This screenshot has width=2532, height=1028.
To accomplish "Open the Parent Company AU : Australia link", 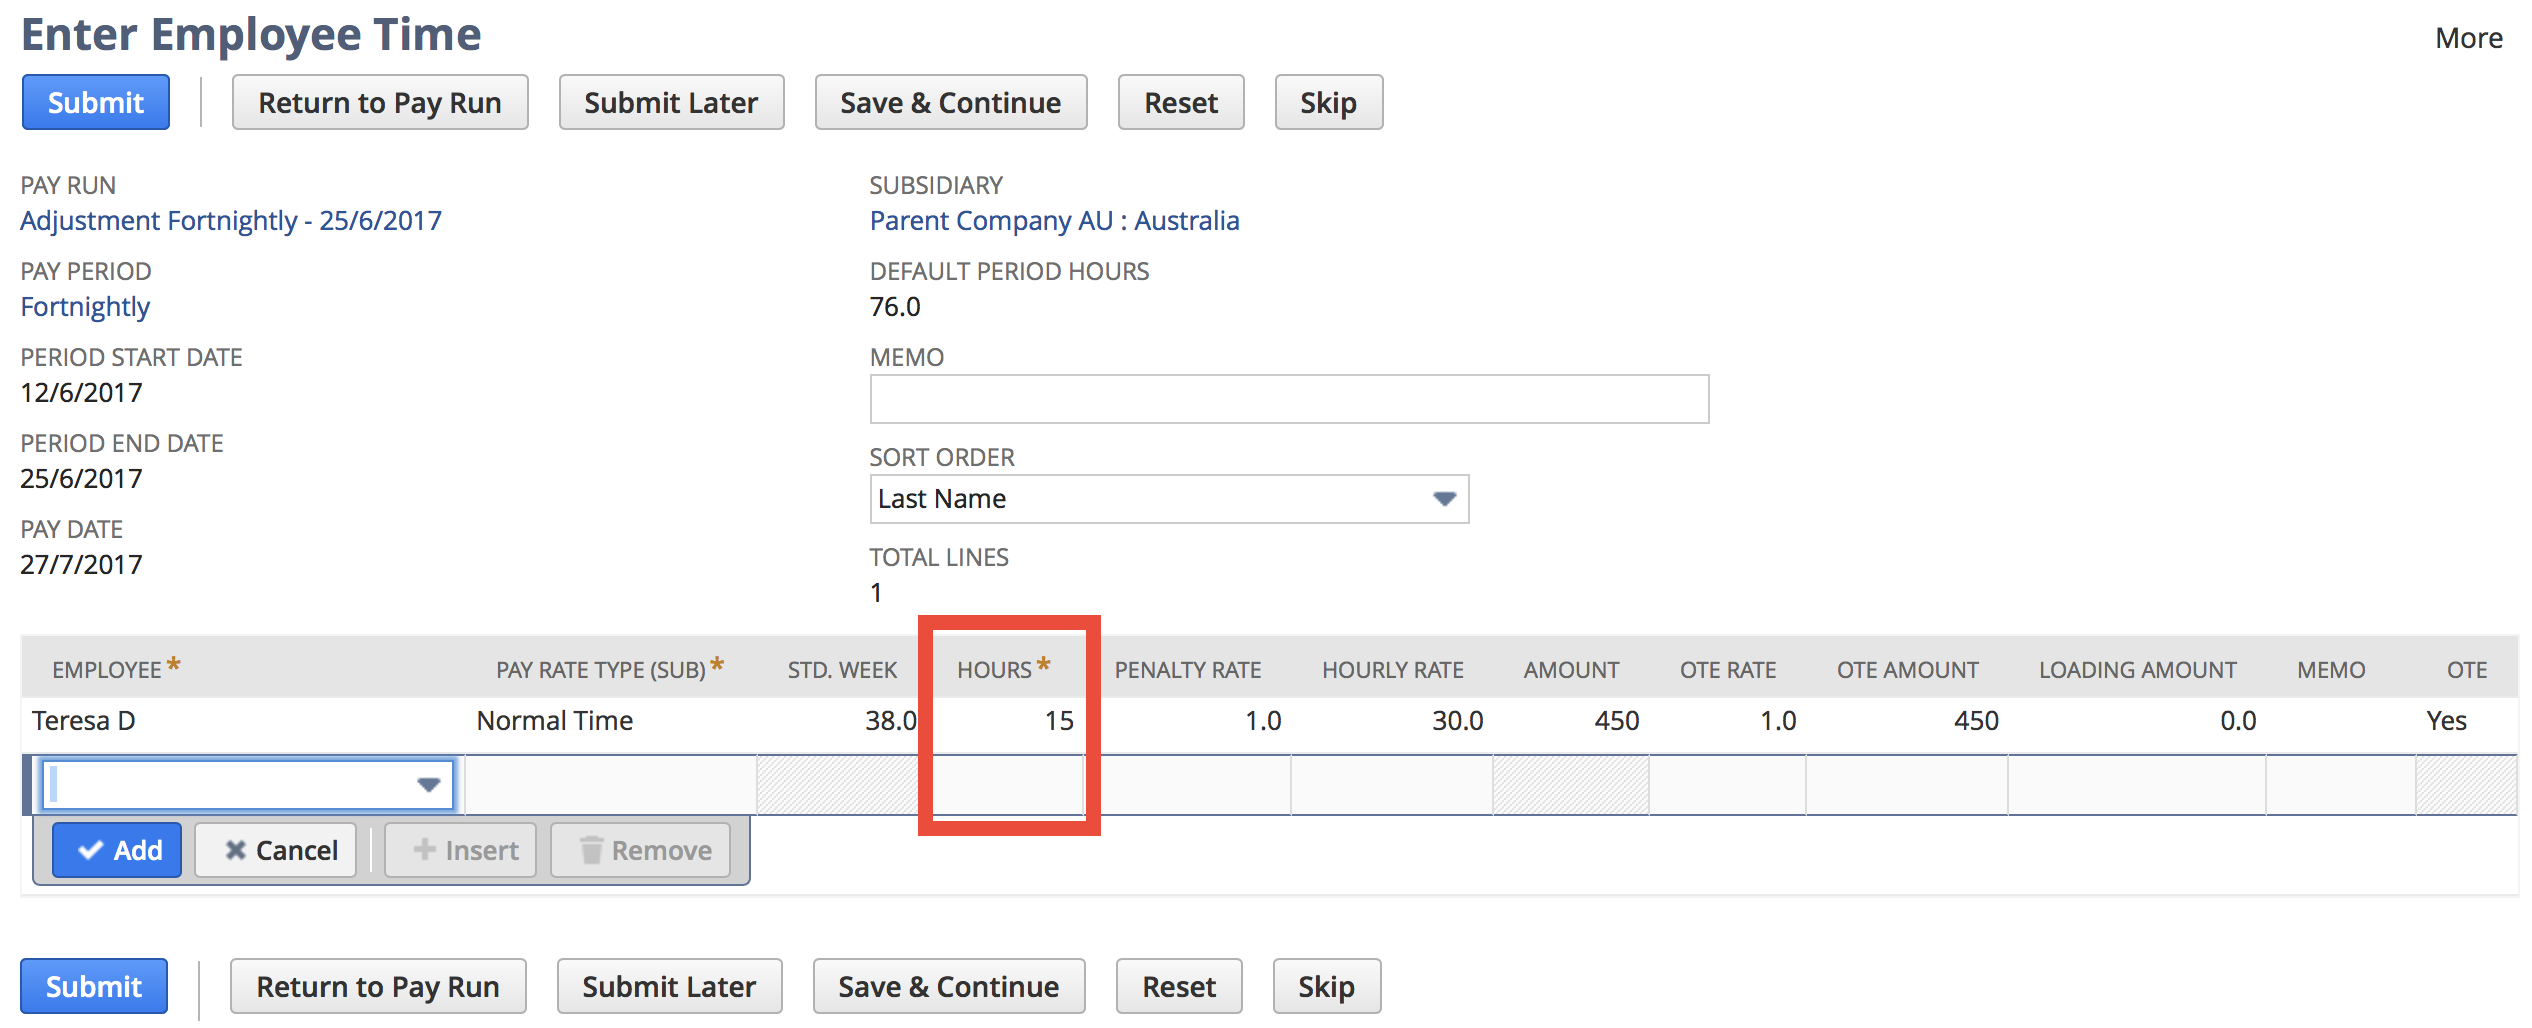I will click(1054, 220).
